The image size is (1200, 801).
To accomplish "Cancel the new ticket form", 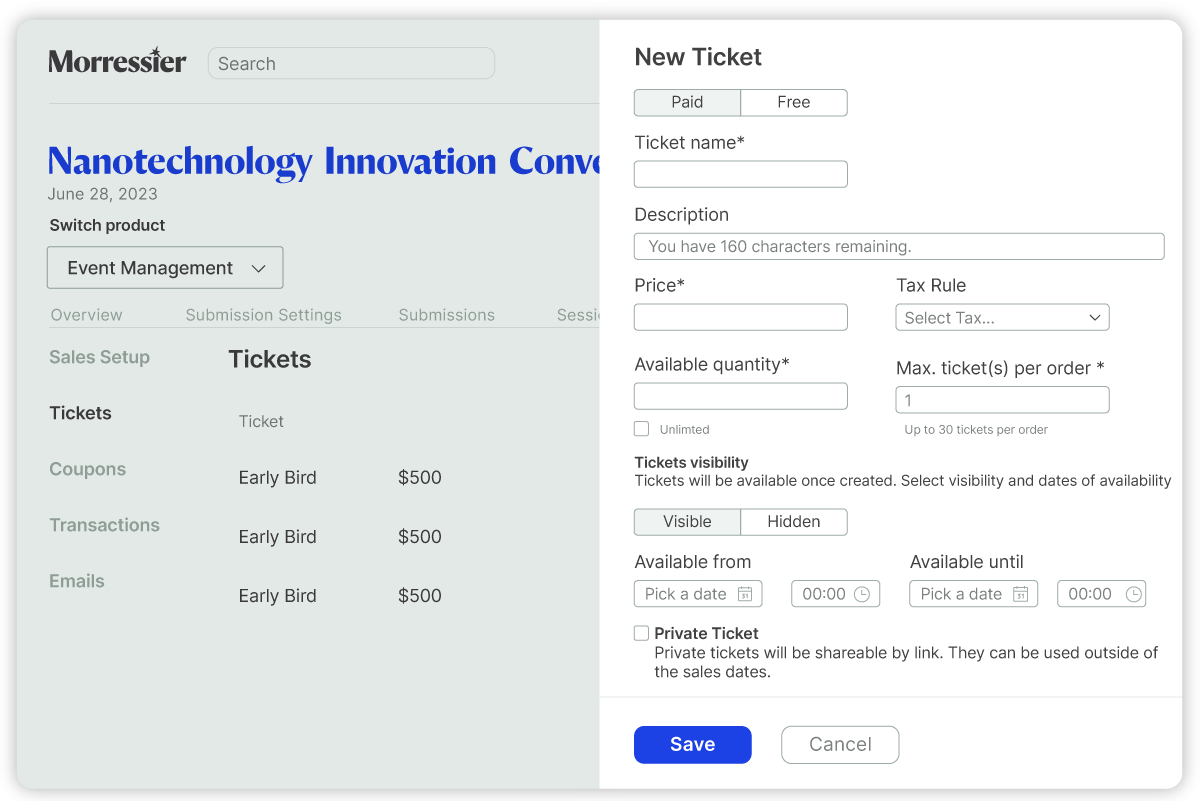I will 840,744.
